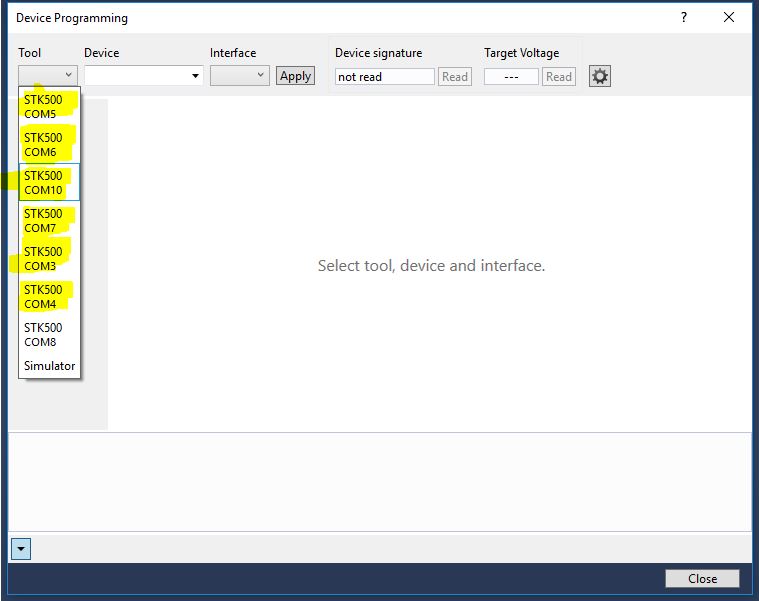The height and width of the screenshot is (601, 759).
Task: Open the settings gear icon
Action: [600, 76]
